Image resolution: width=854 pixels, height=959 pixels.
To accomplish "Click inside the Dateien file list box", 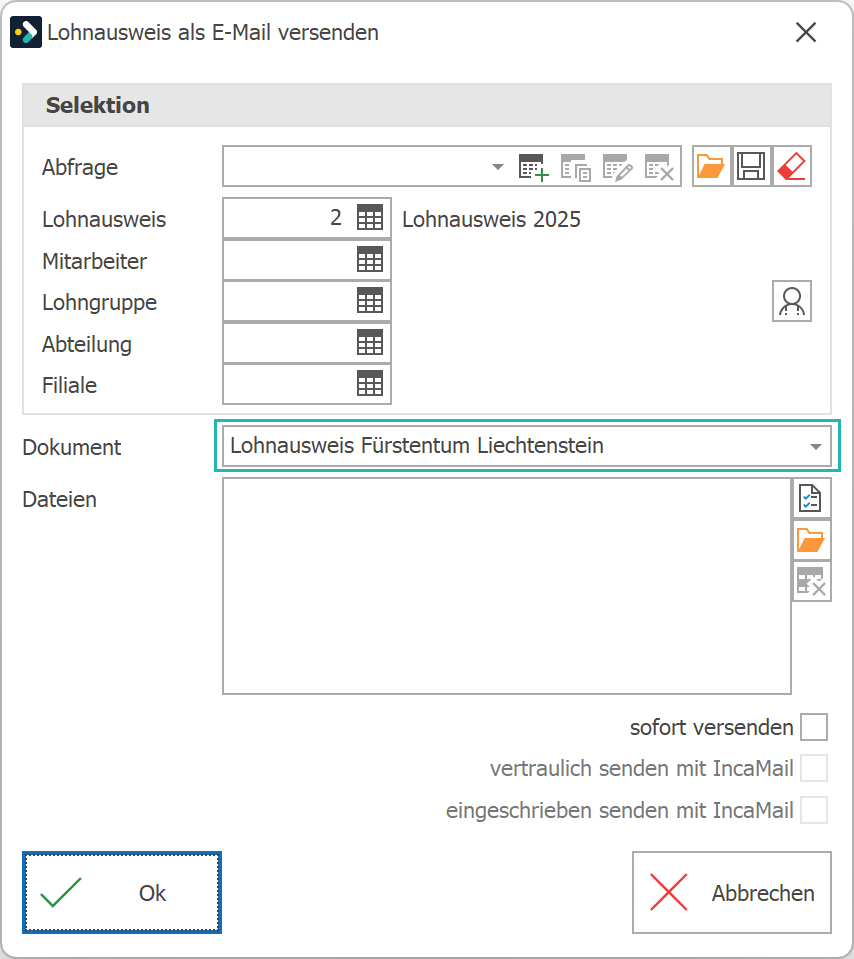I will click(507, 586).
